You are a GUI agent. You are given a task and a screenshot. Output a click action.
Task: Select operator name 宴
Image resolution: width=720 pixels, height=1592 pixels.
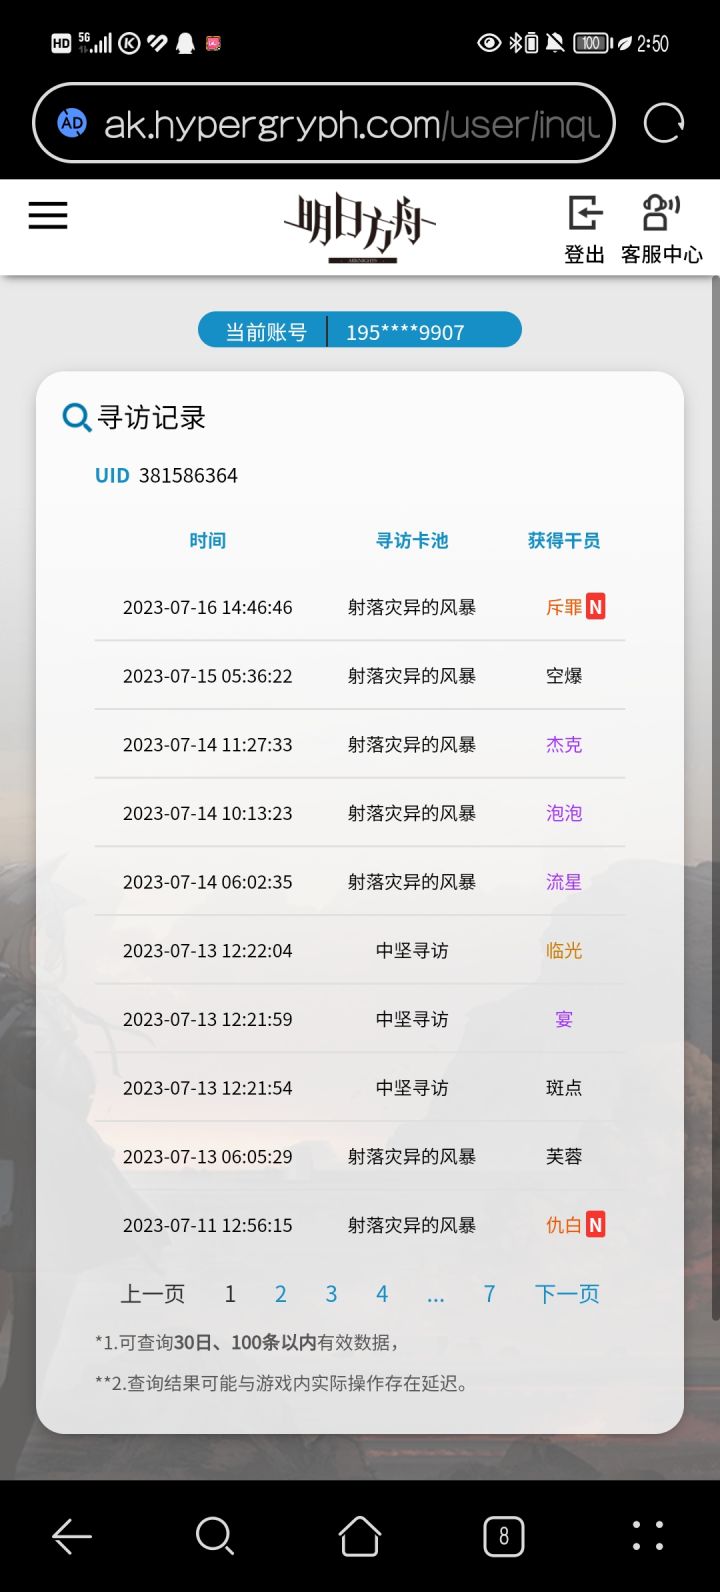pos(564,1019)
